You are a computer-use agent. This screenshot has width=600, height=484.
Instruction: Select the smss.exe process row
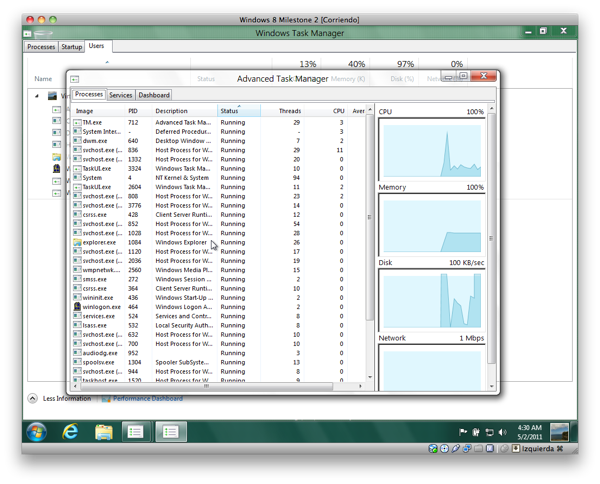(219, 279)
